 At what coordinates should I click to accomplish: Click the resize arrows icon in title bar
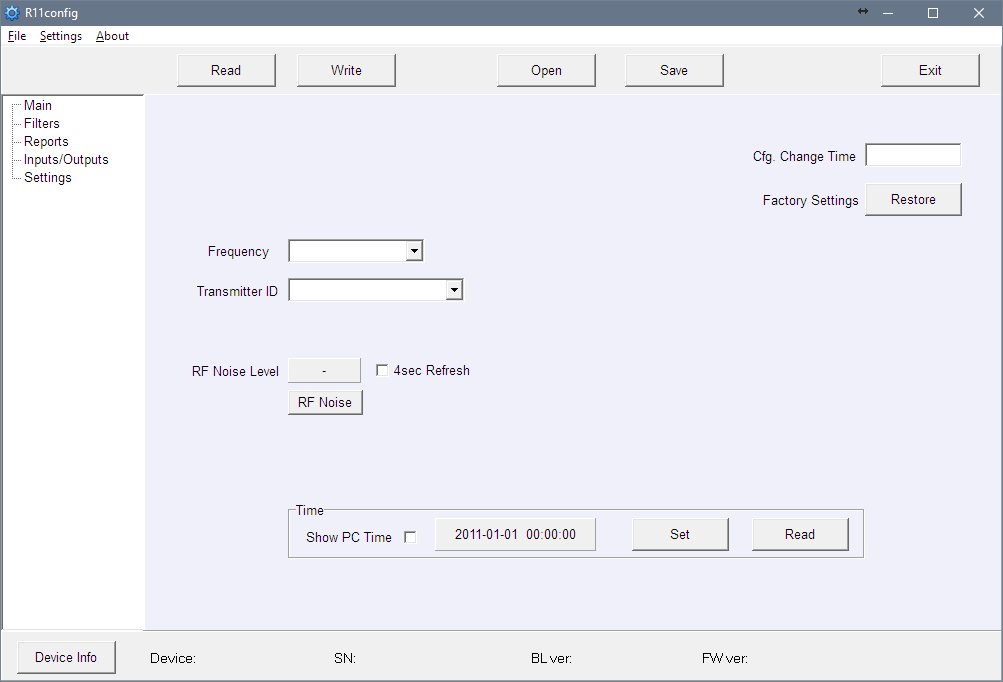tap(862, 12)
